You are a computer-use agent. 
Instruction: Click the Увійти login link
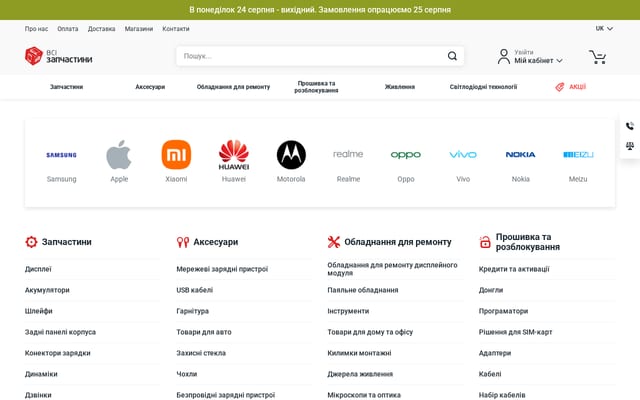click(x=524, y=52)
